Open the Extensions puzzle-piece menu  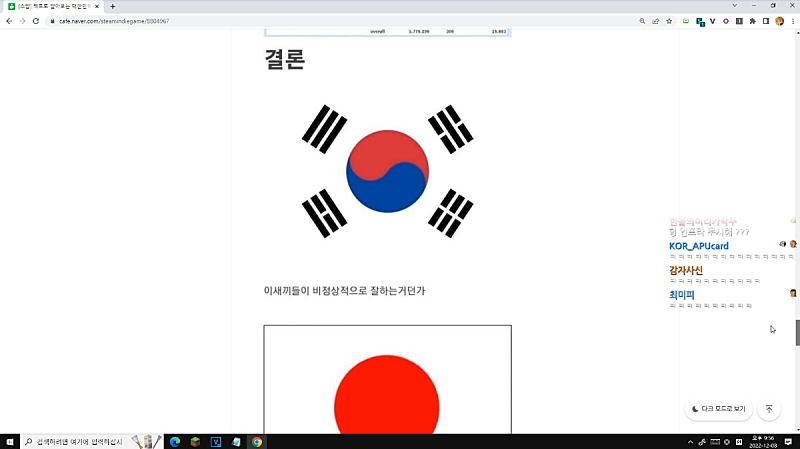coord(753,21)
